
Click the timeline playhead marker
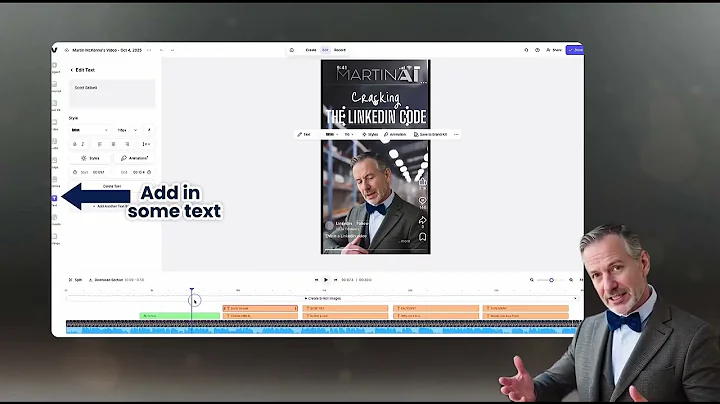pos(192,290)
